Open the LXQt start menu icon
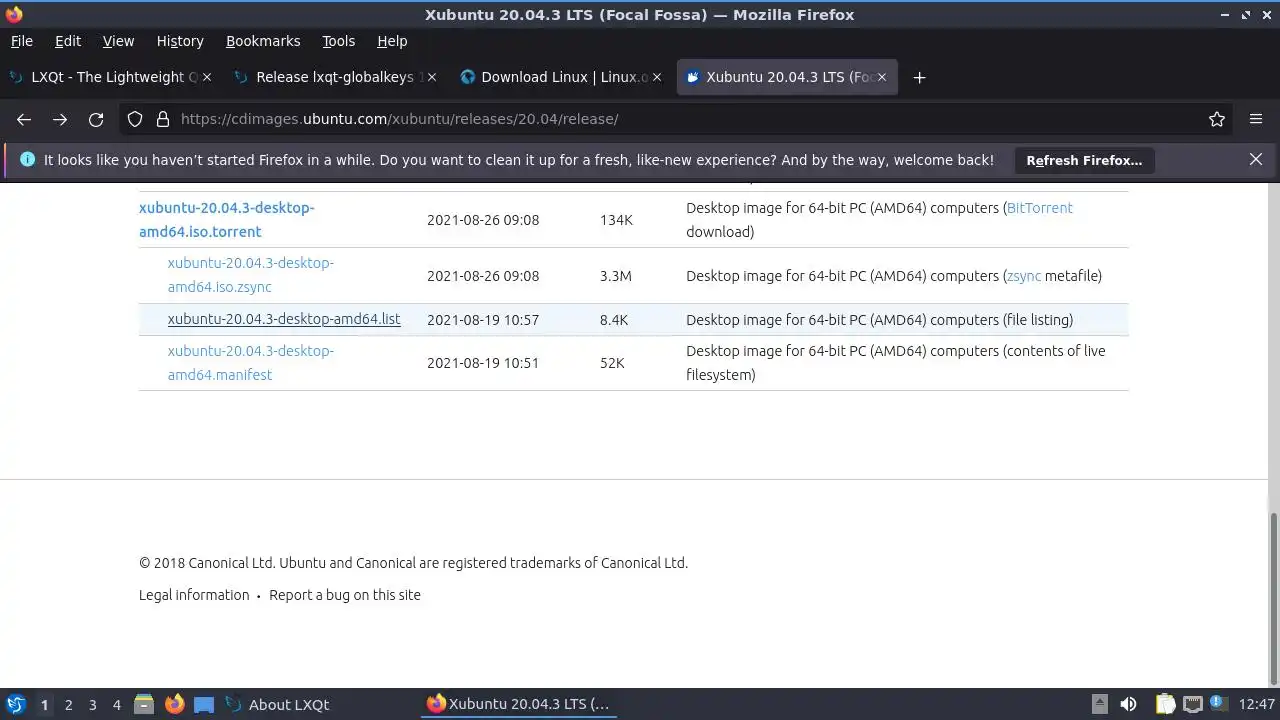The height and width of the screenshot is (720, 1280). pos(16,704)
